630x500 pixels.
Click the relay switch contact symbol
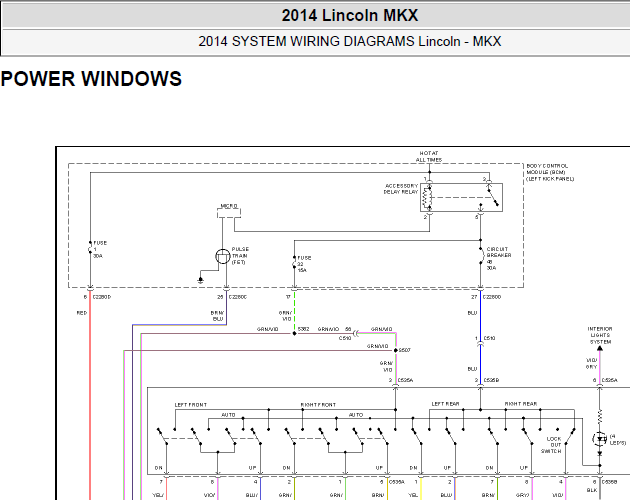[493, 195]
